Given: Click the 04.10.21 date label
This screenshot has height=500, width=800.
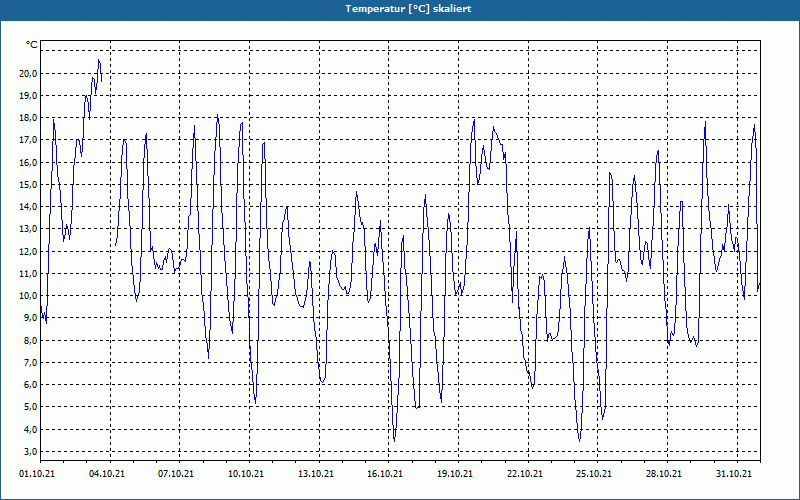Looking at the screenshot, I should point(107,474).
